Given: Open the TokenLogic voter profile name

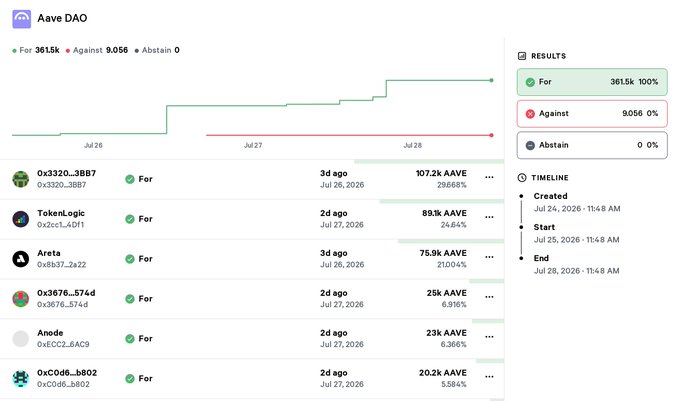Looking at the screenshot, I should pos(61,213).
